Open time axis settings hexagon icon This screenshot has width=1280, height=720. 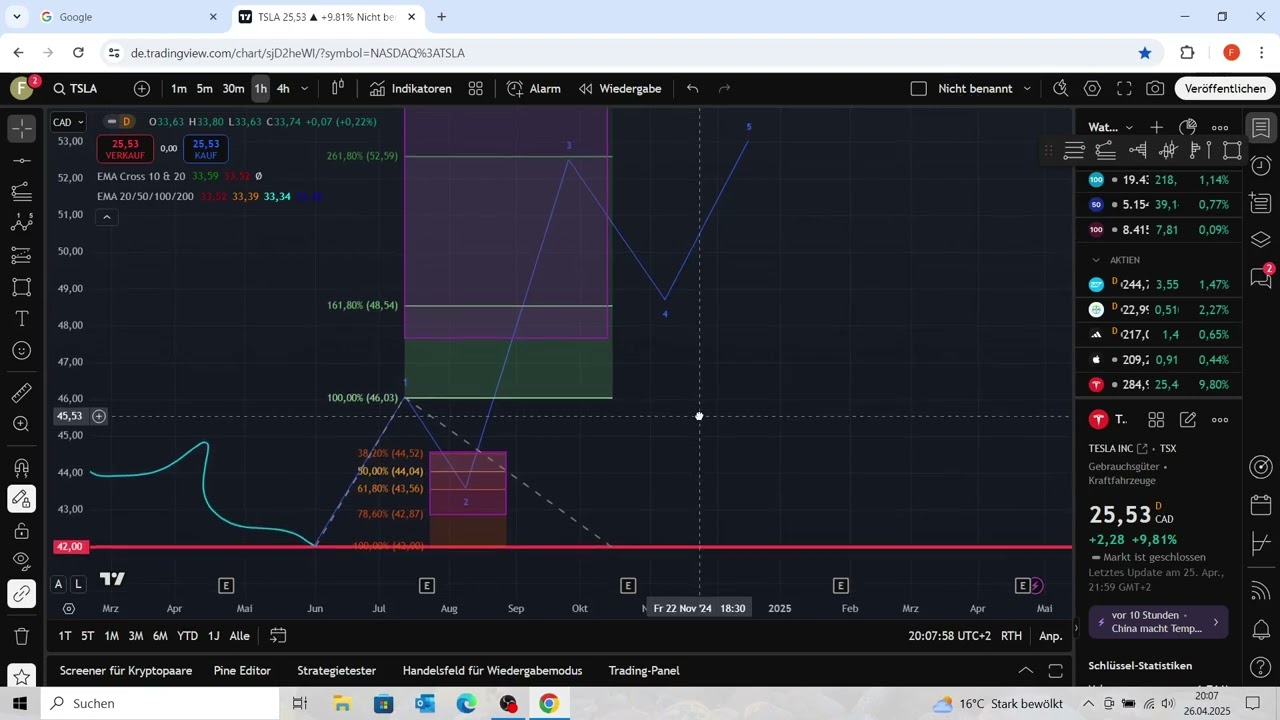click(x=68, y=608)
